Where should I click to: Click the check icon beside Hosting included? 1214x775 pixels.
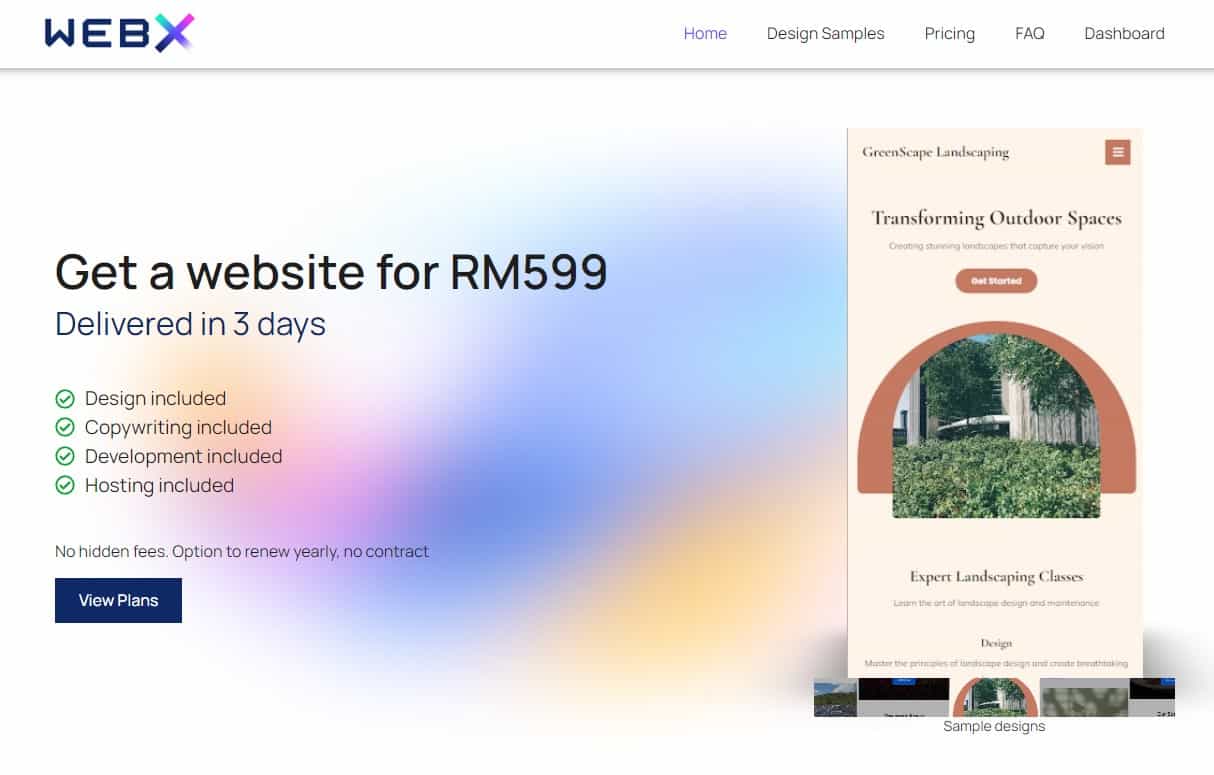click(65, 486)
